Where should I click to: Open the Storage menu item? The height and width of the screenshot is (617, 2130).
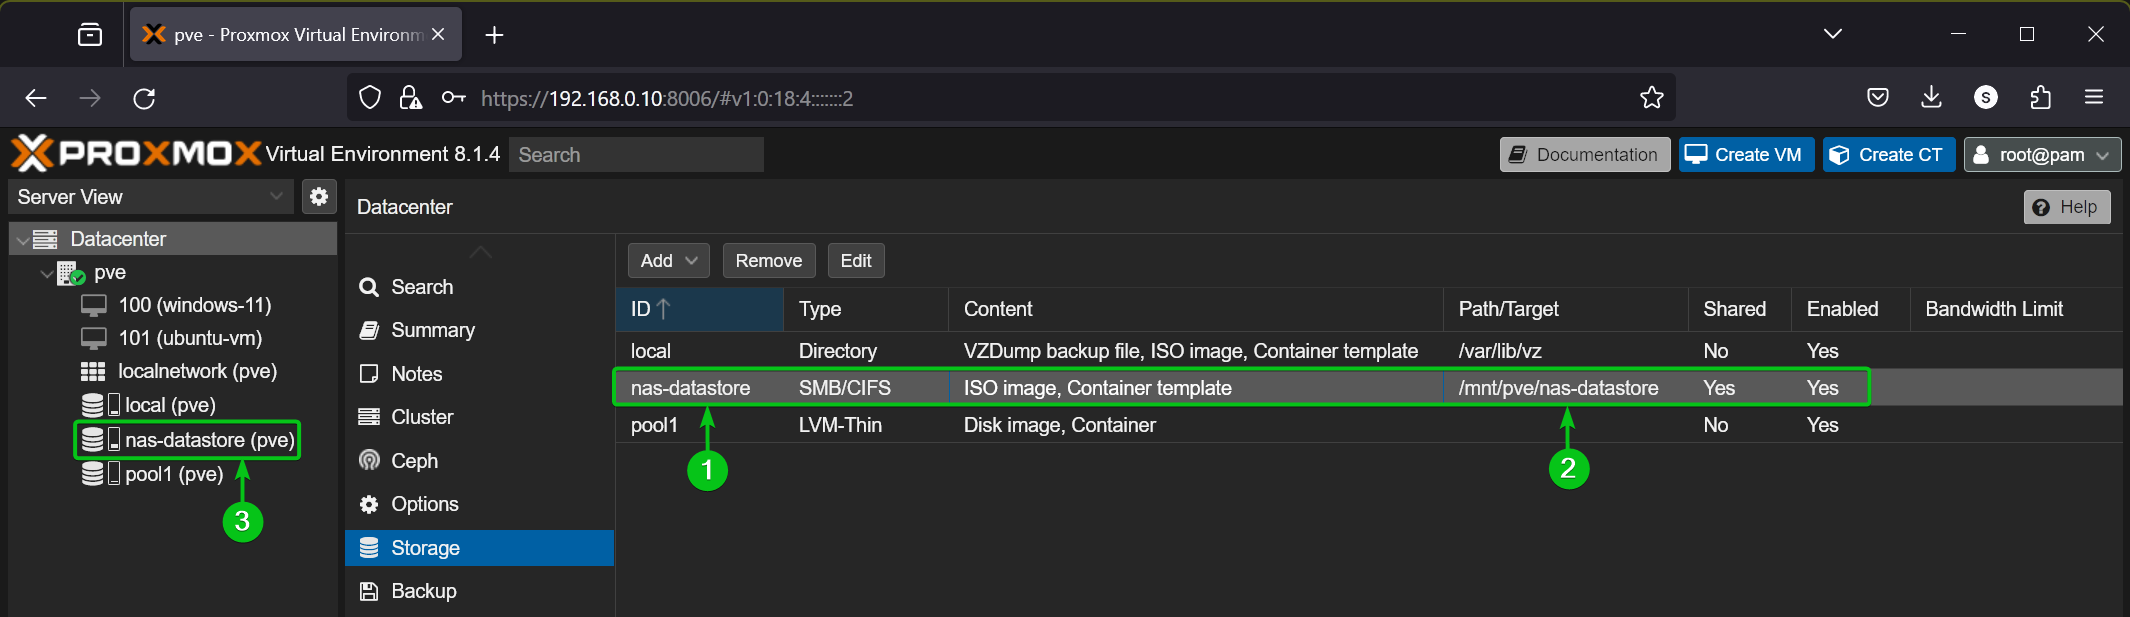pos(479,548)
